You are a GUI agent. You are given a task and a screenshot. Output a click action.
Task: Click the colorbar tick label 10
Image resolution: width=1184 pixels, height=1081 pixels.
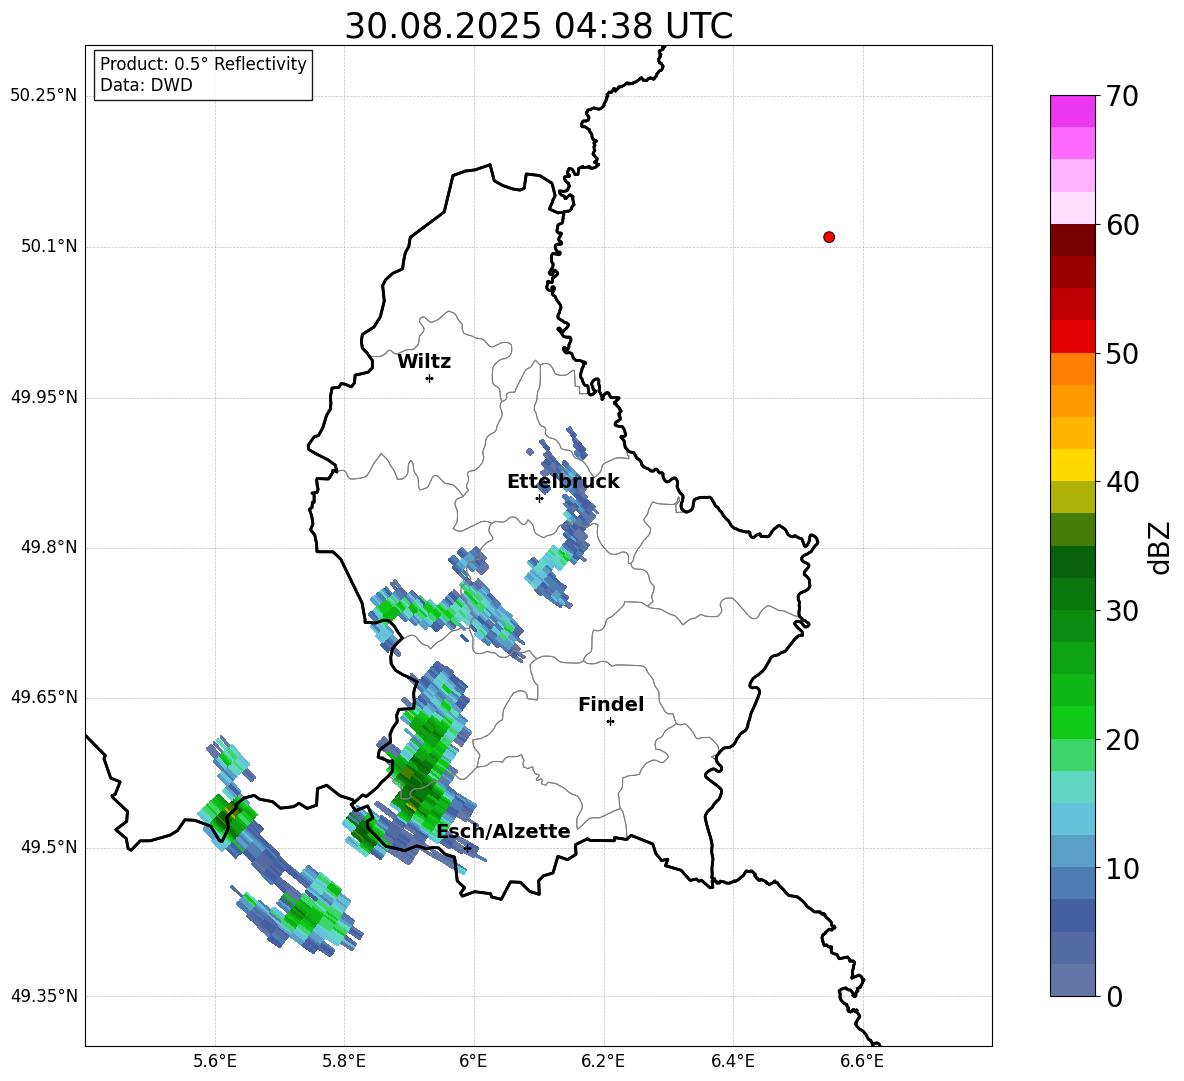coord(1122,868)
